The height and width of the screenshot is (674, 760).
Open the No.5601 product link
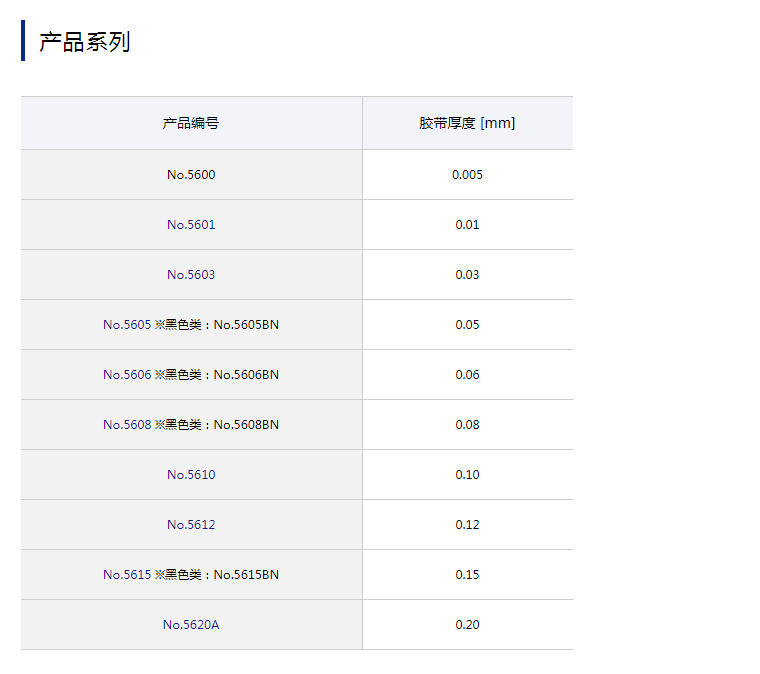pyautogui.click(x=191, y=225)
